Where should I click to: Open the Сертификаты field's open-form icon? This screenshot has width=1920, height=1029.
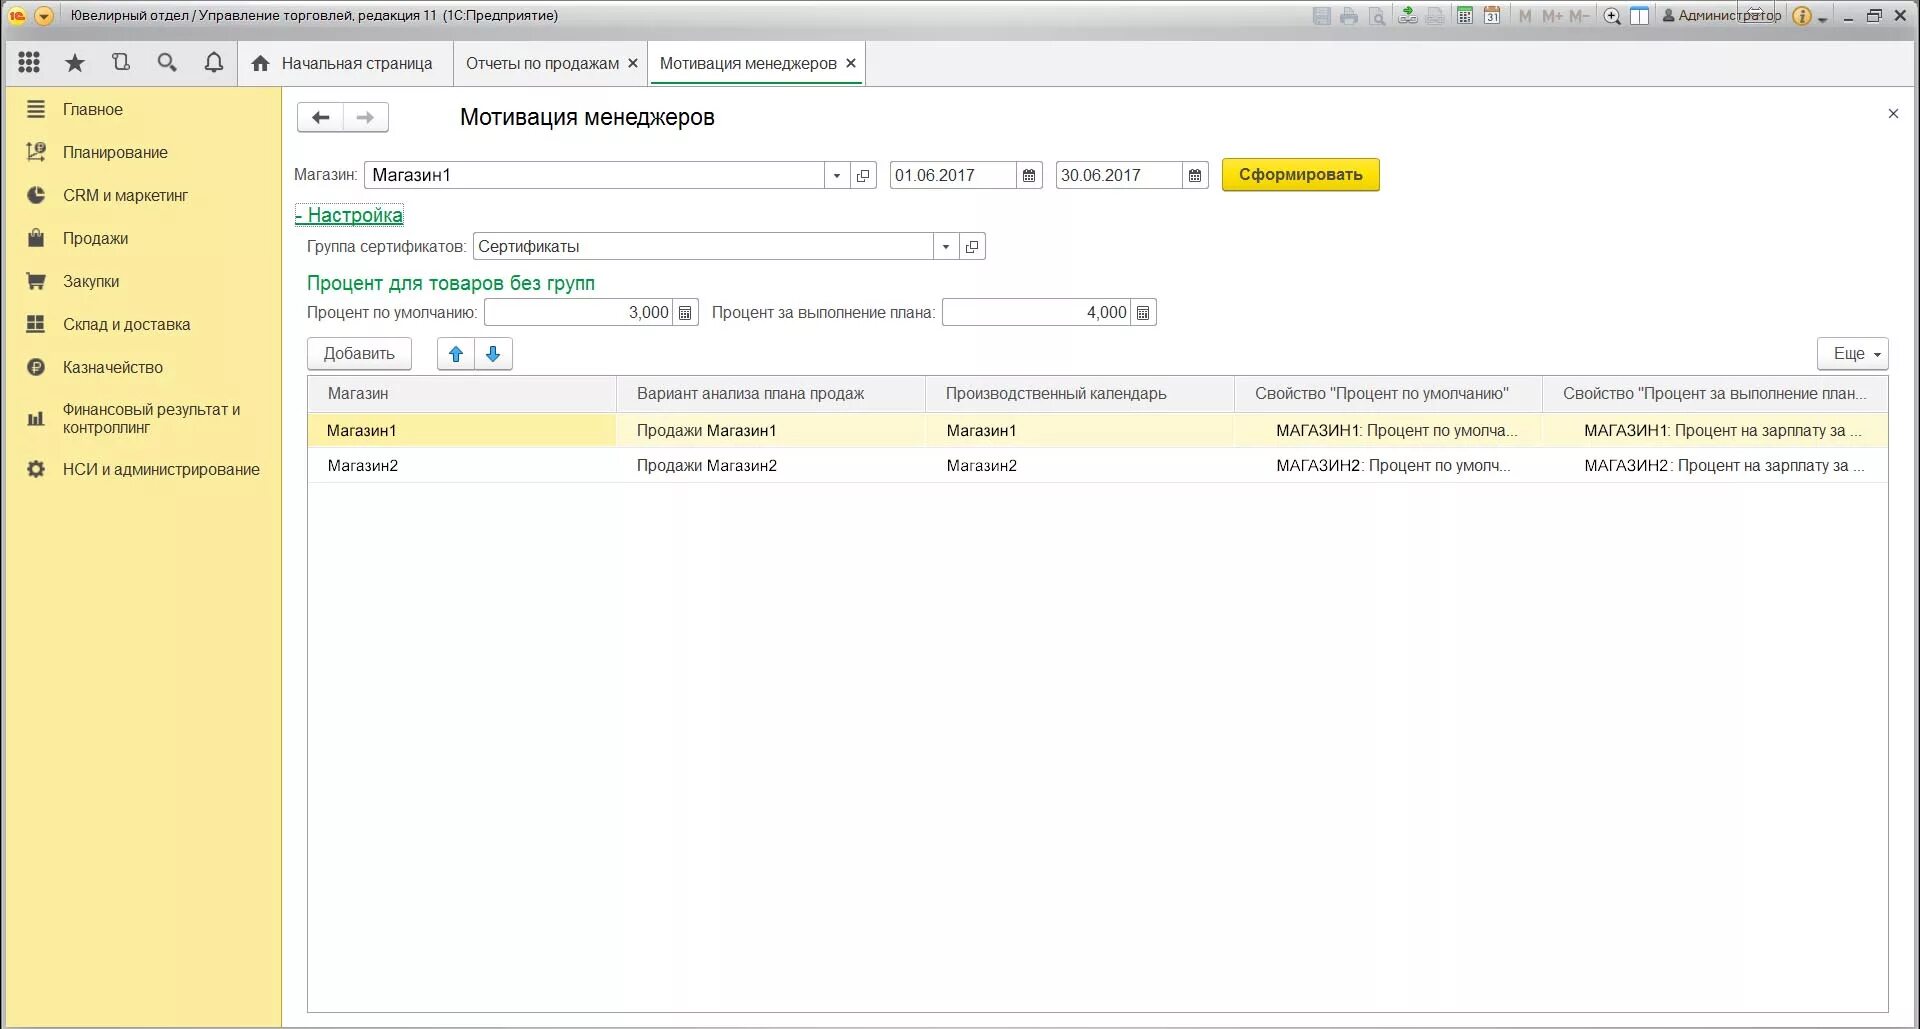point(972,246)
